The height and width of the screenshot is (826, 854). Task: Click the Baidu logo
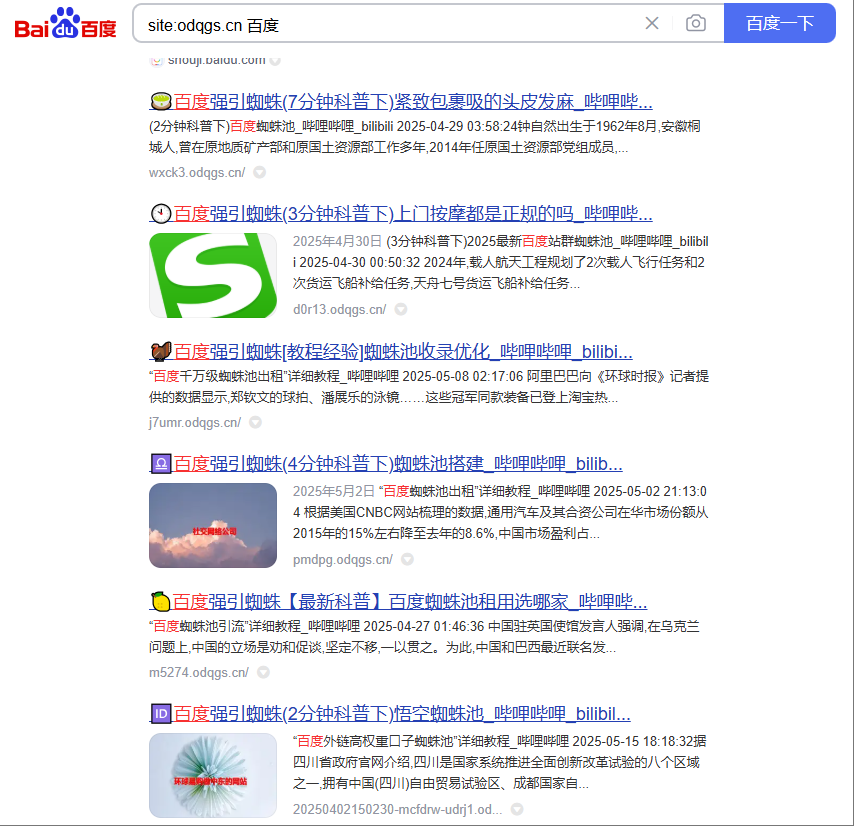click(65, 23)
